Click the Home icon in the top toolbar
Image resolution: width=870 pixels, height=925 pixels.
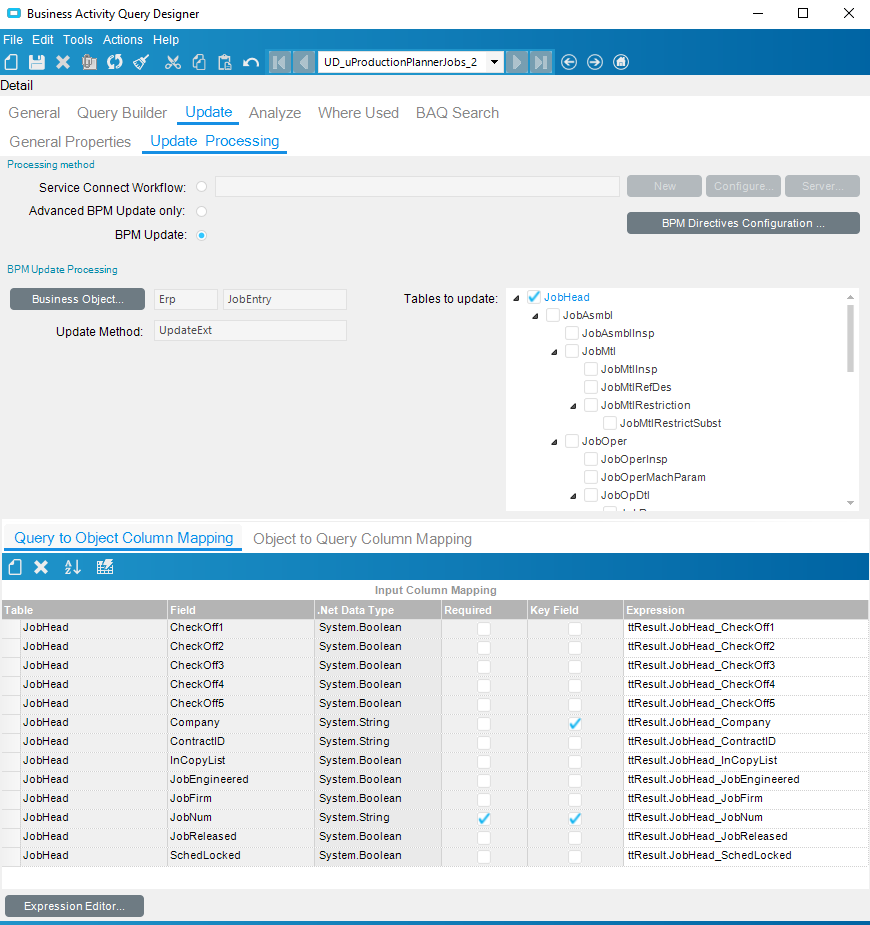pyautogui.click(x=621, y=62)
